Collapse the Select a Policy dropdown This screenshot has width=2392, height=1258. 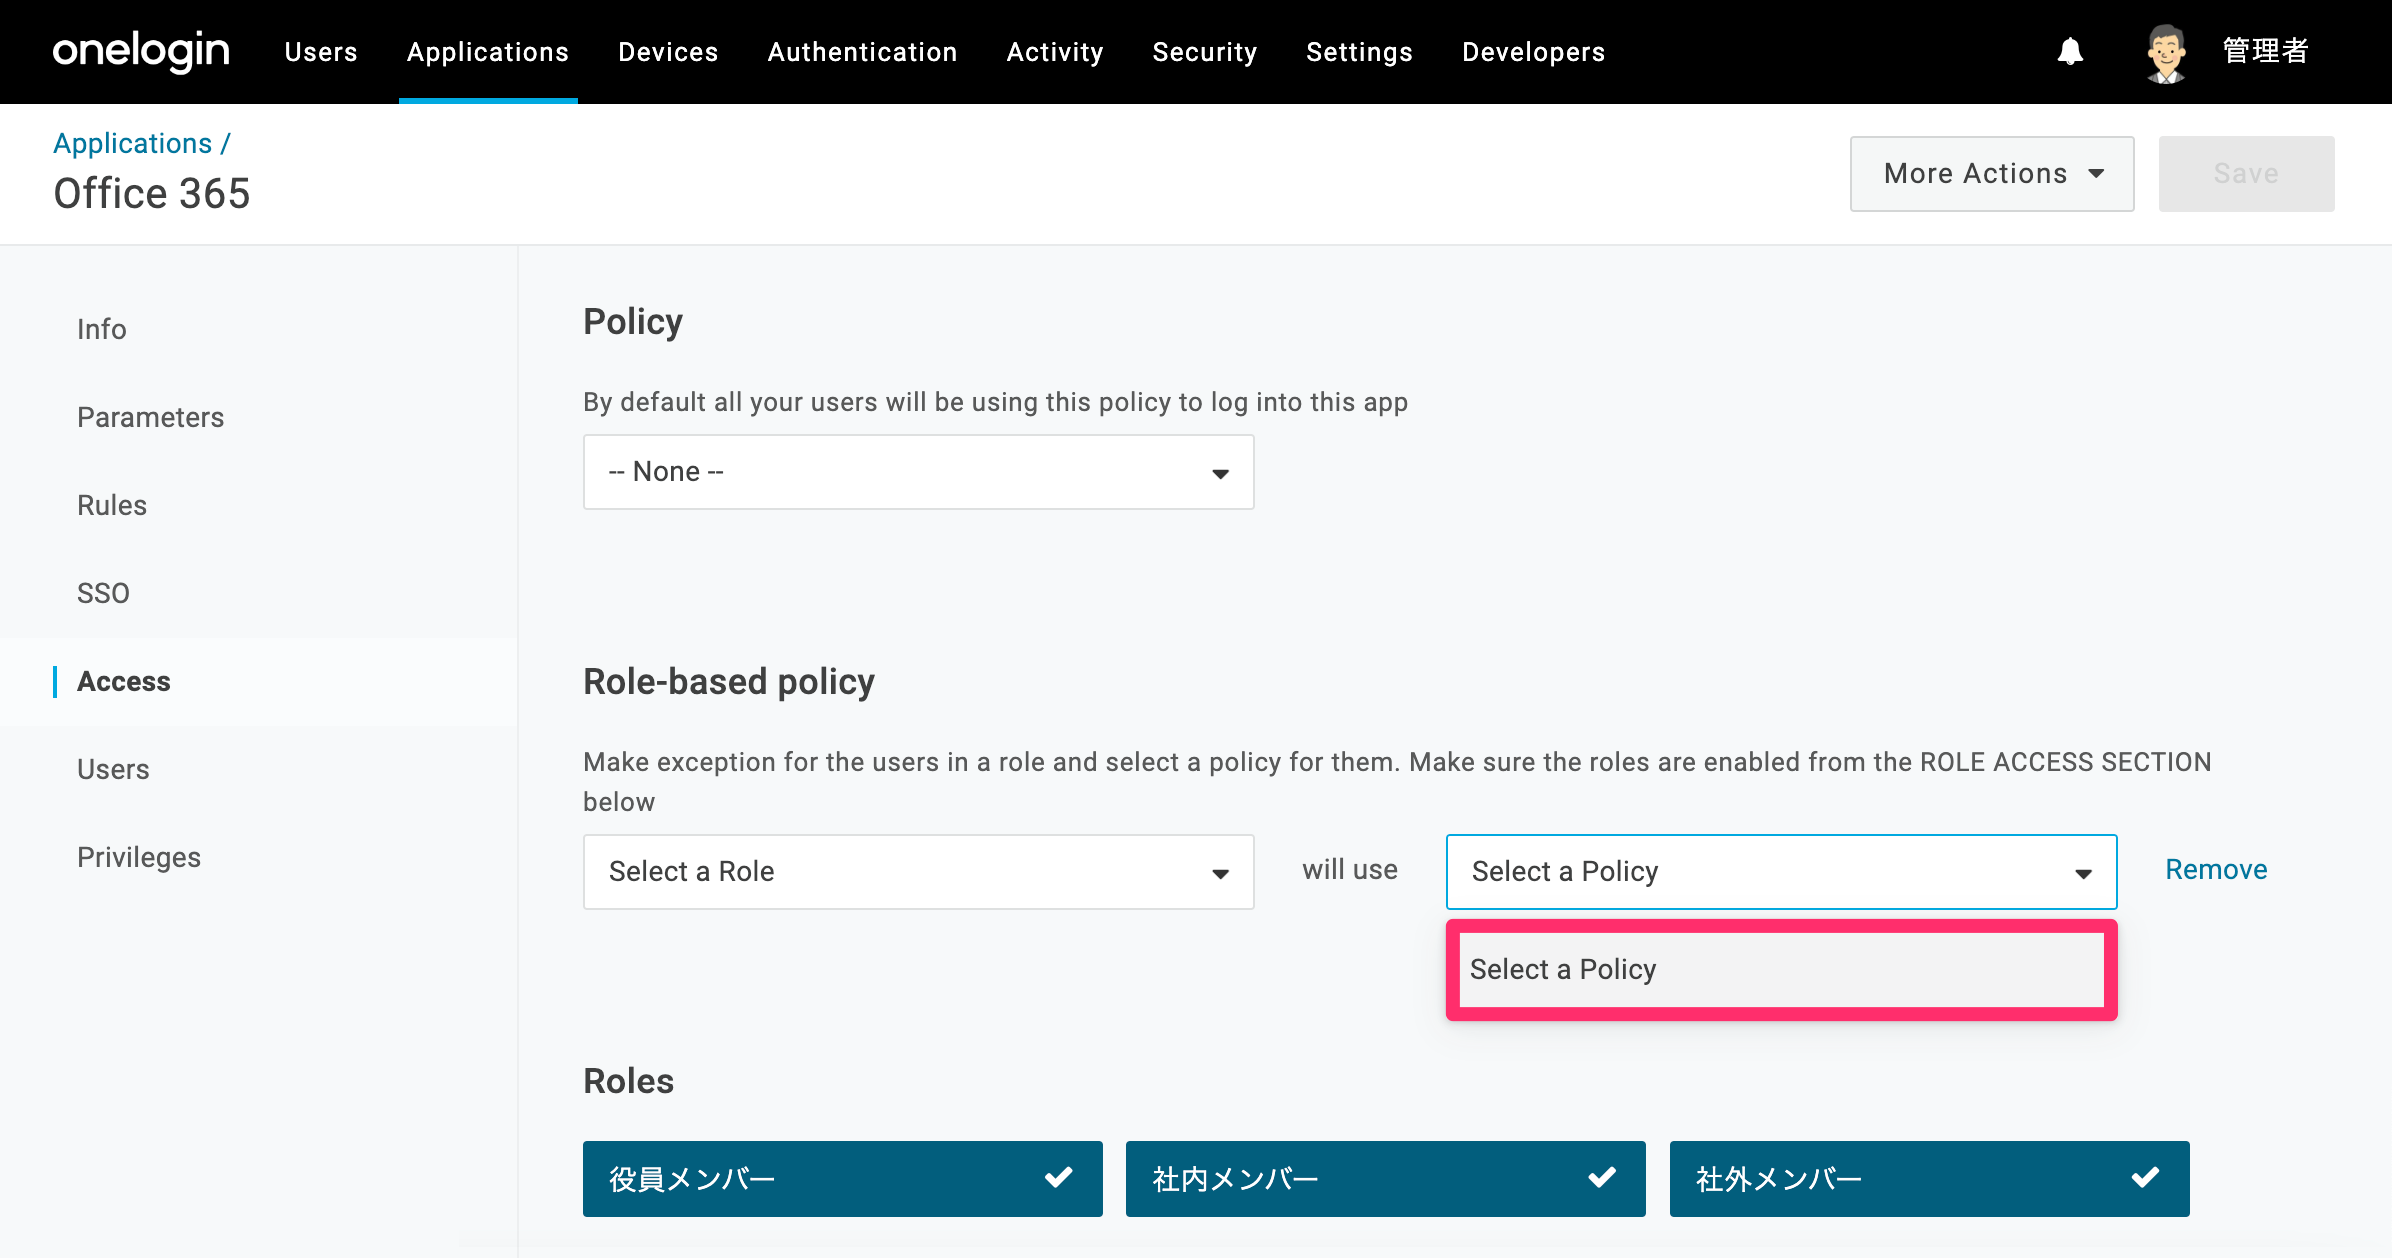point(1781,872)
